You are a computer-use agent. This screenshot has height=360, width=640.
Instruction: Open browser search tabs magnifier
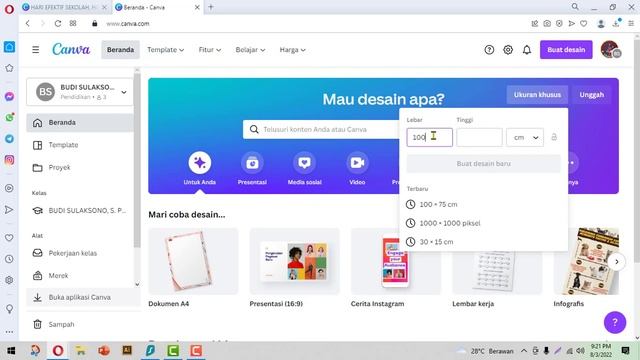click(575, 7)
